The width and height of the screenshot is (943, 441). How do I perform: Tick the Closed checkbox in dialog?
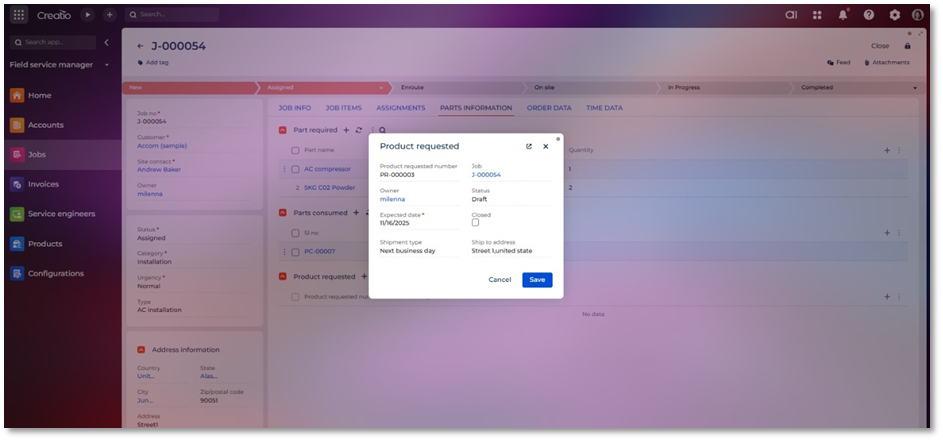pos(476,223)
